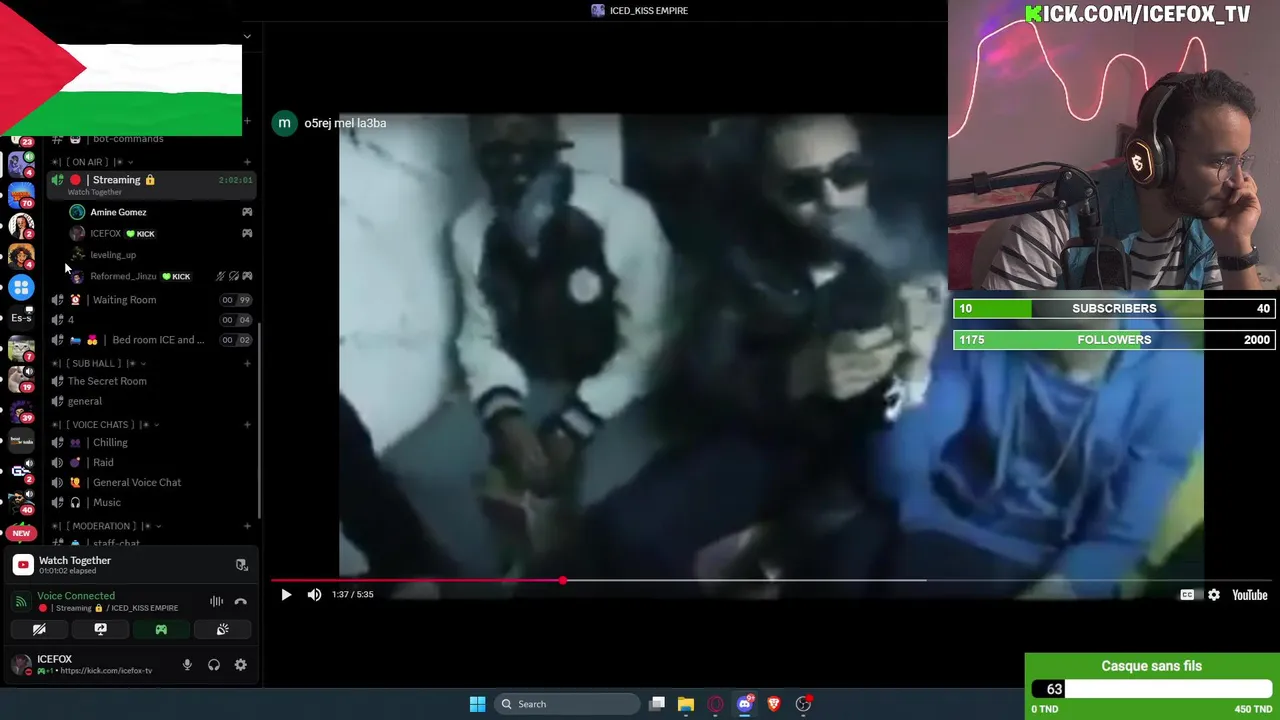Join the general voice channel

(150, 401)
